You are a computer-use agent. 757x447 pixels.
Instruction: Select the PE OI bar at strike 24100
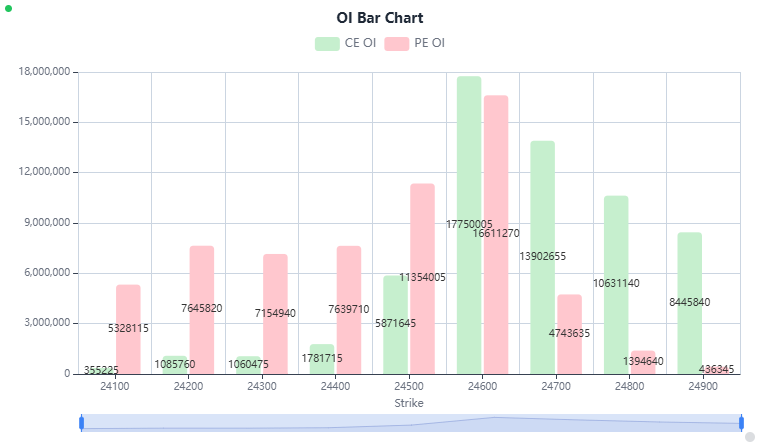[128, 329]
